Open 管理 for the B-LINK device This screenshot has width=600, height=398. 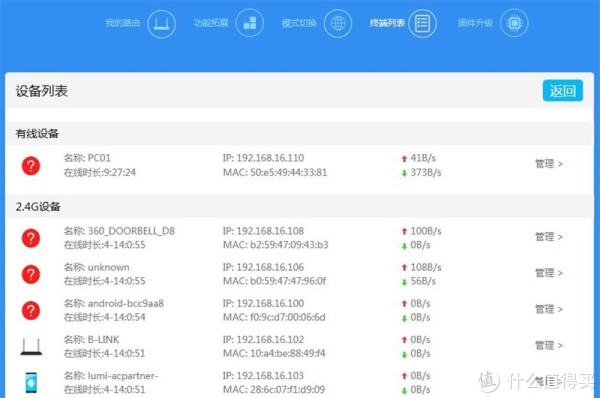coord(549,346)
